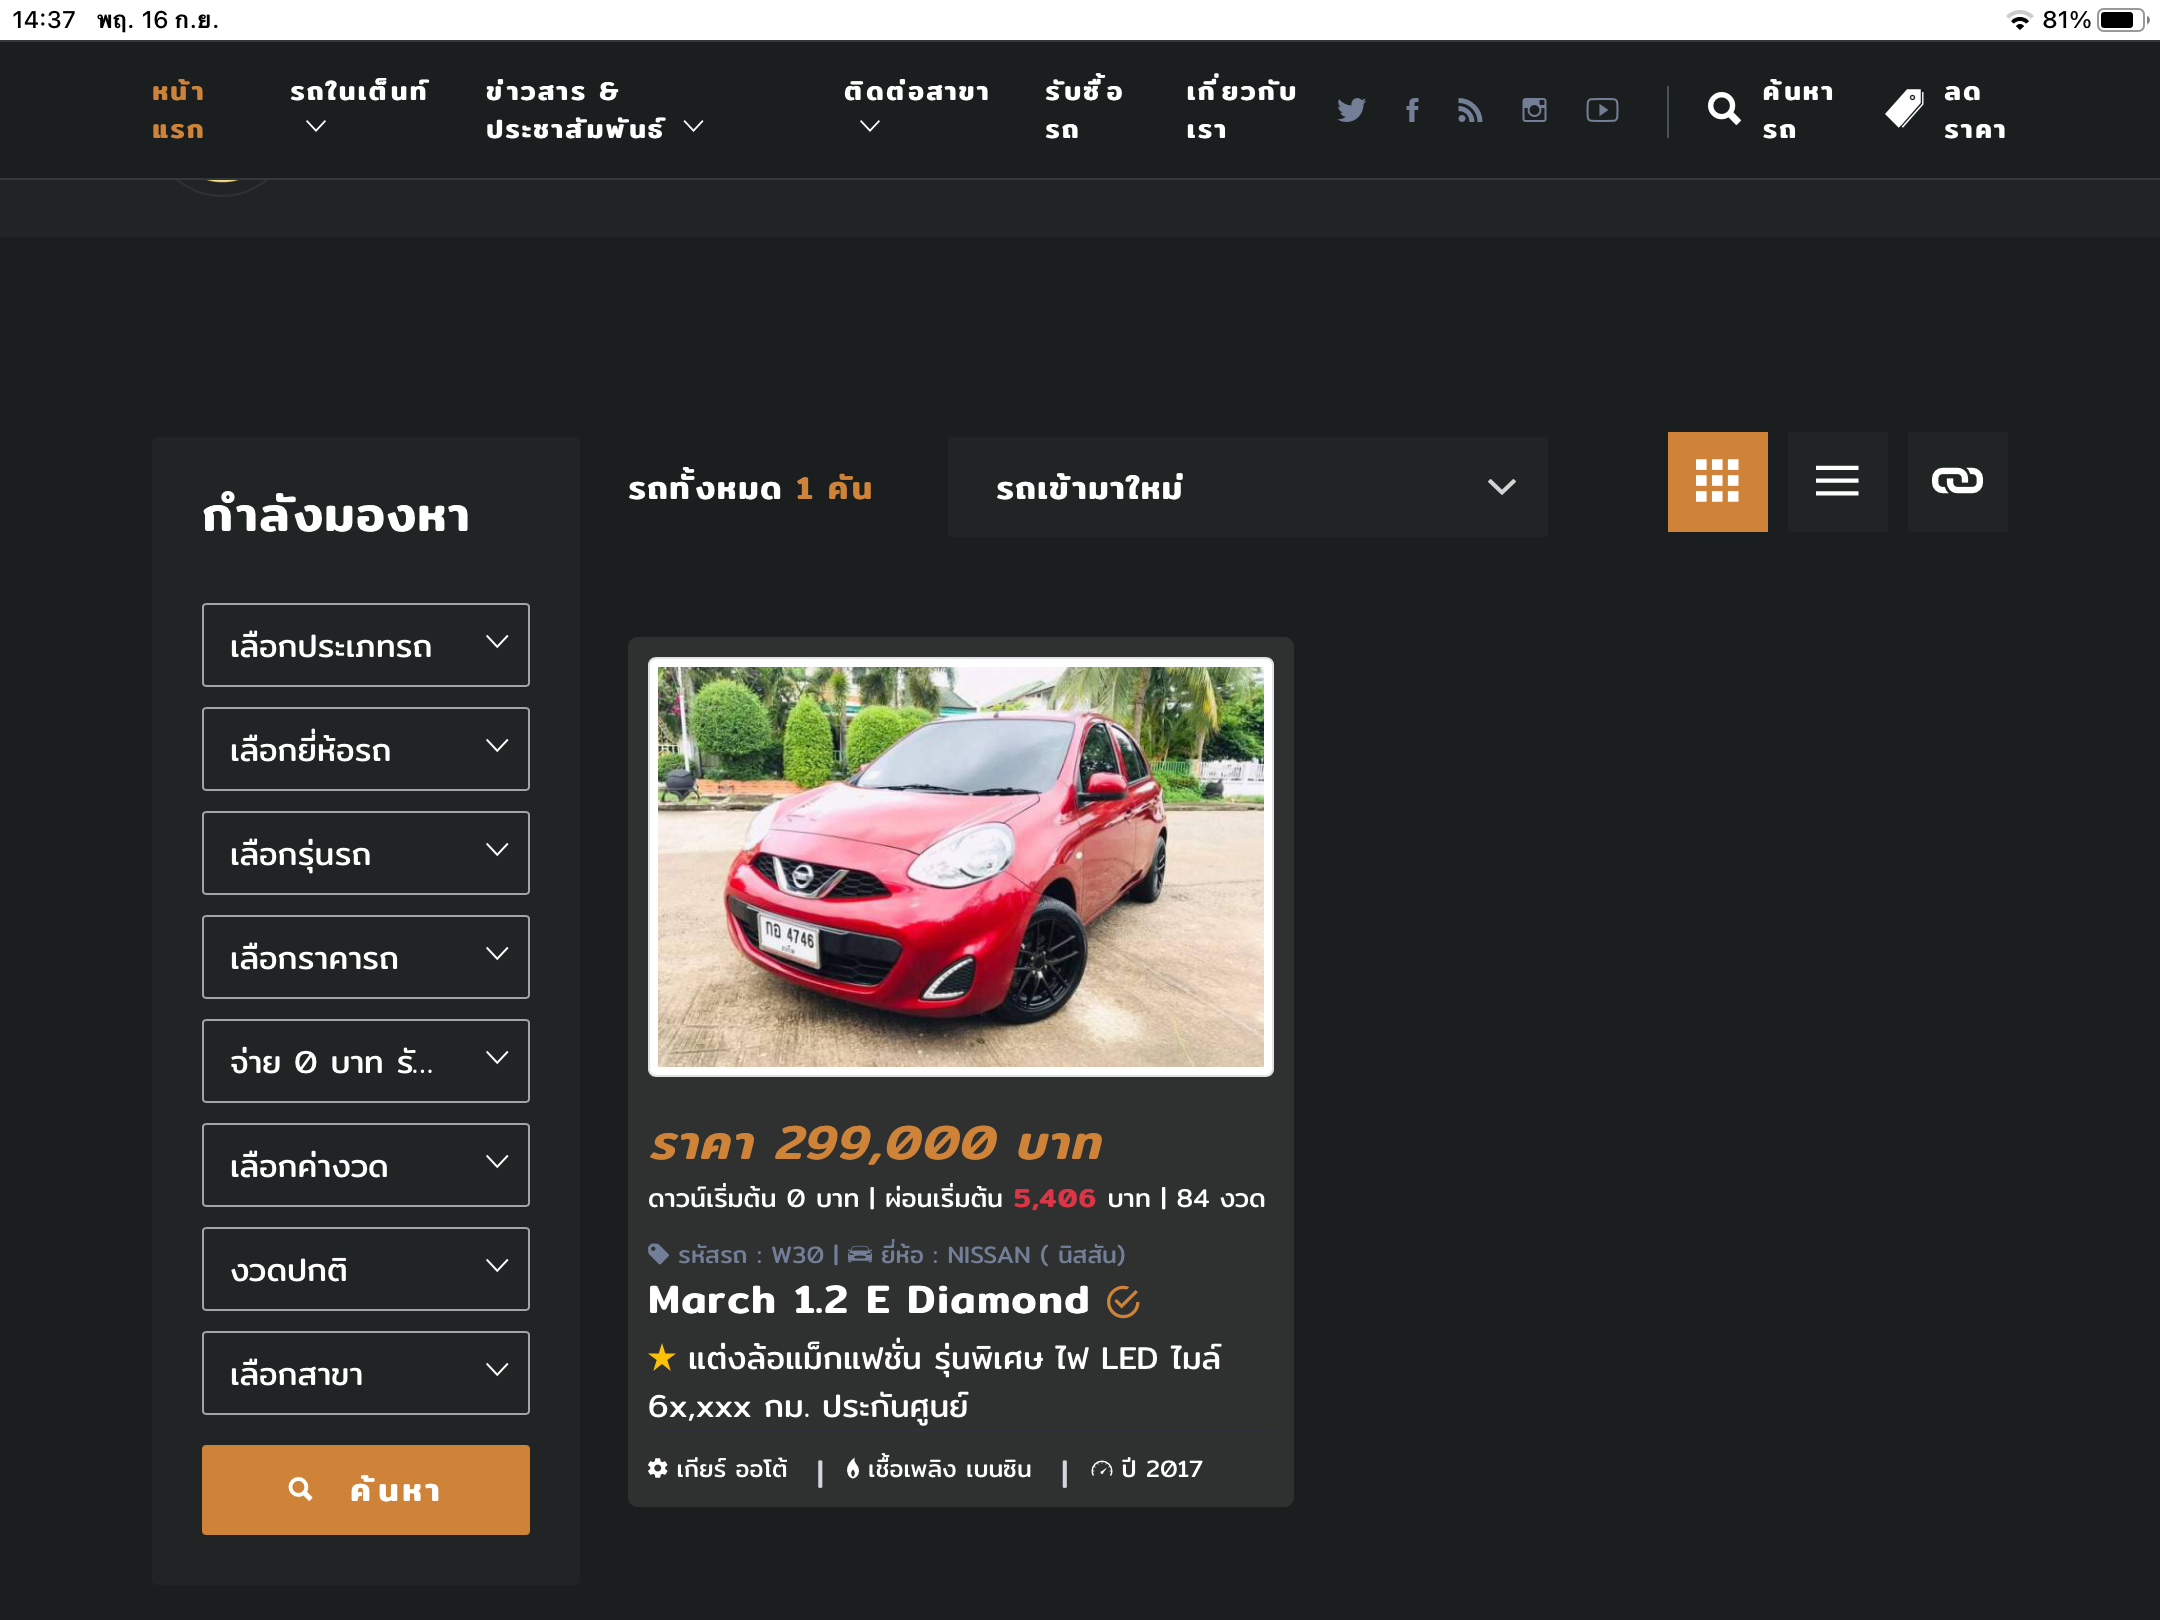Screen dimensions: 2160x1620
Task: Click the Facebook icon in header
Action: [x=1412, y=110]
